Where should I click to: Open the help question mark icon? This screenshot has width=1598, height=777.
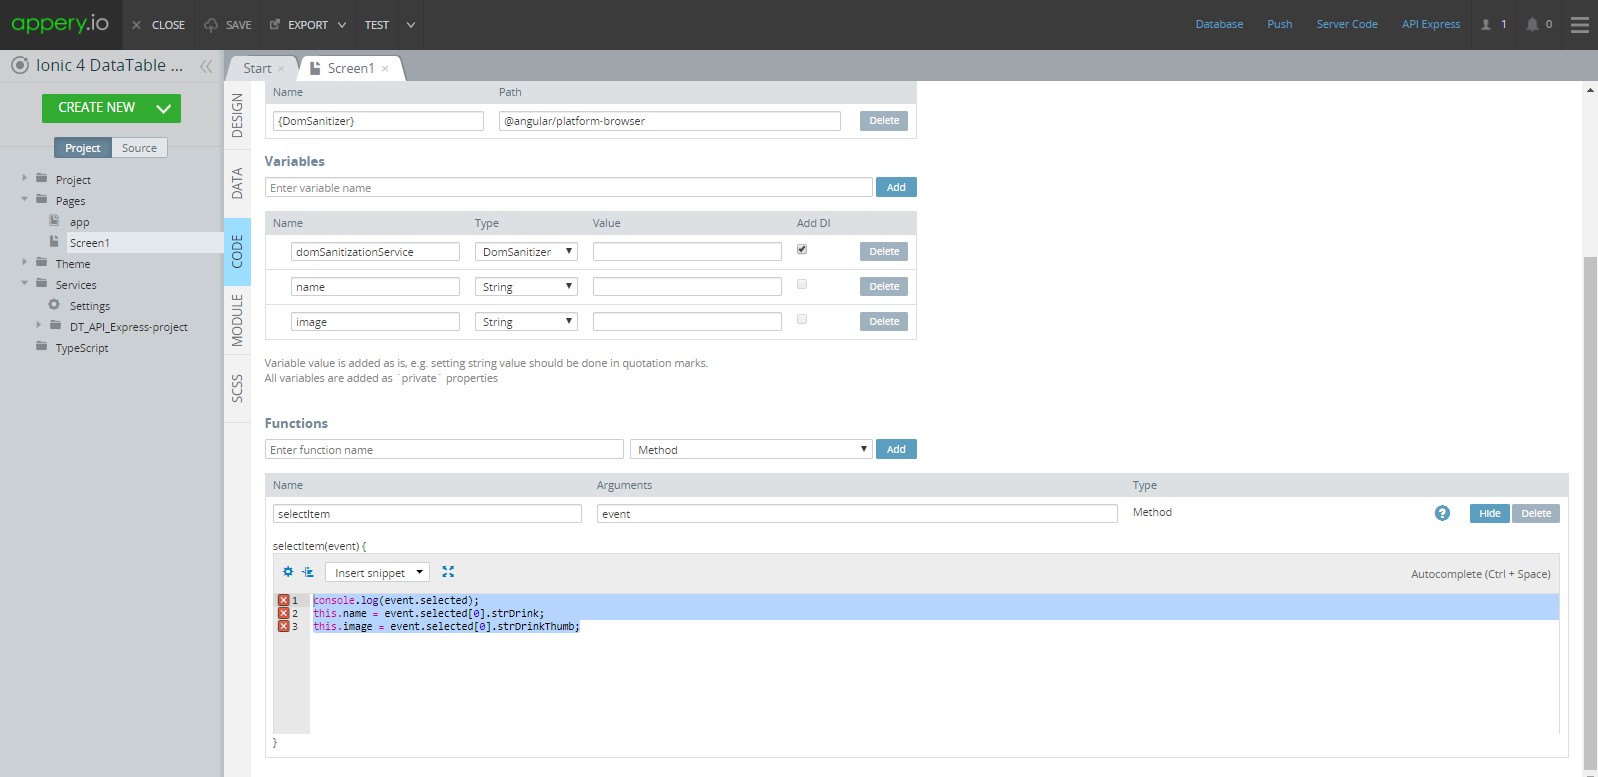pyautogui.click(x=1442, y=513)
